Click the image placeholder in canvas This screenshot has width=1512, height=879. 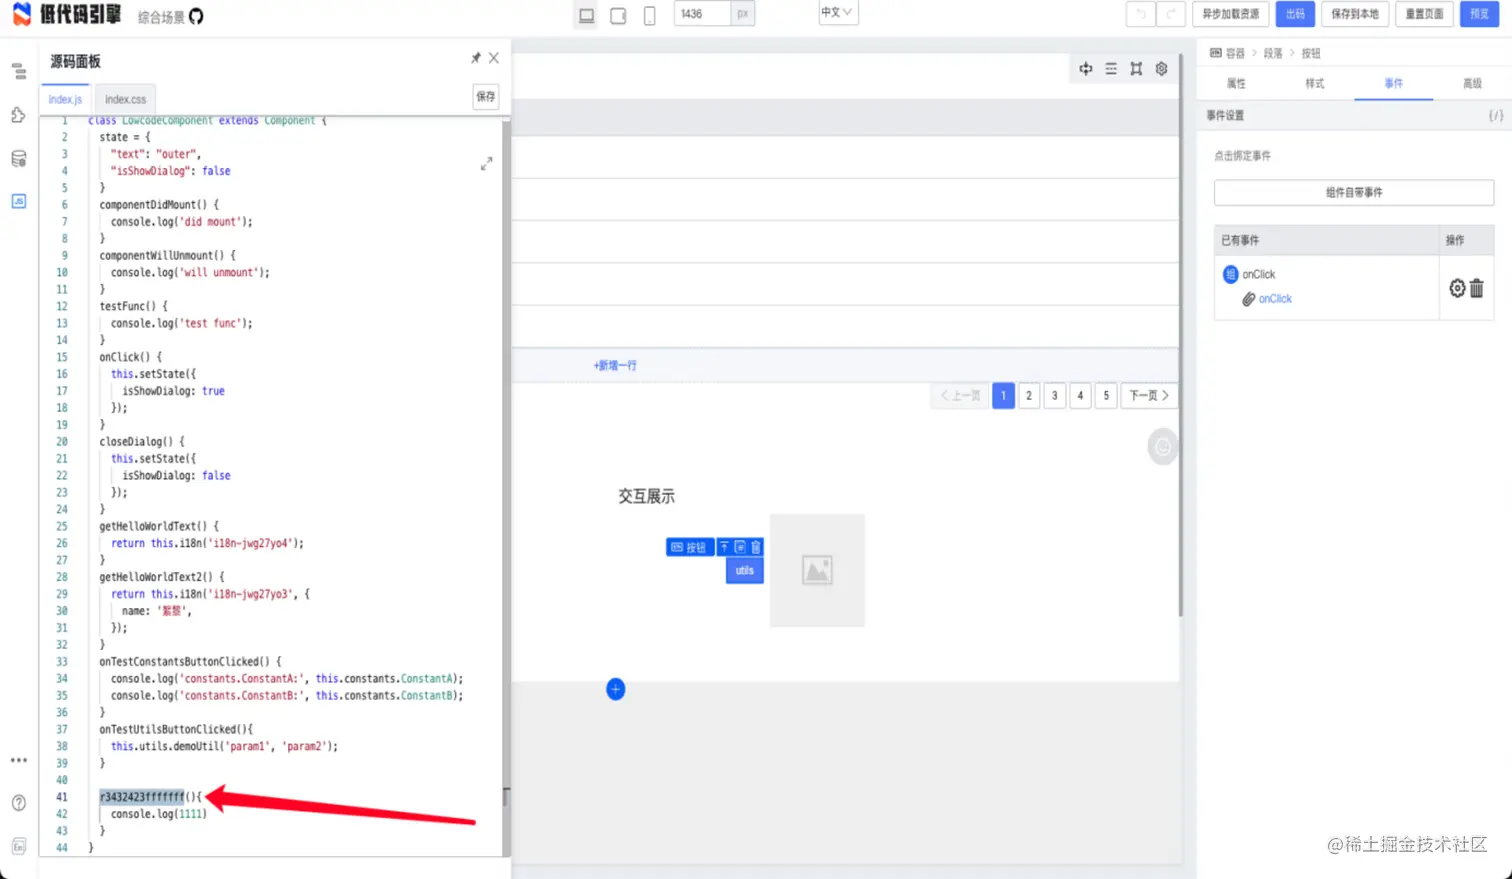pos(817,570)
